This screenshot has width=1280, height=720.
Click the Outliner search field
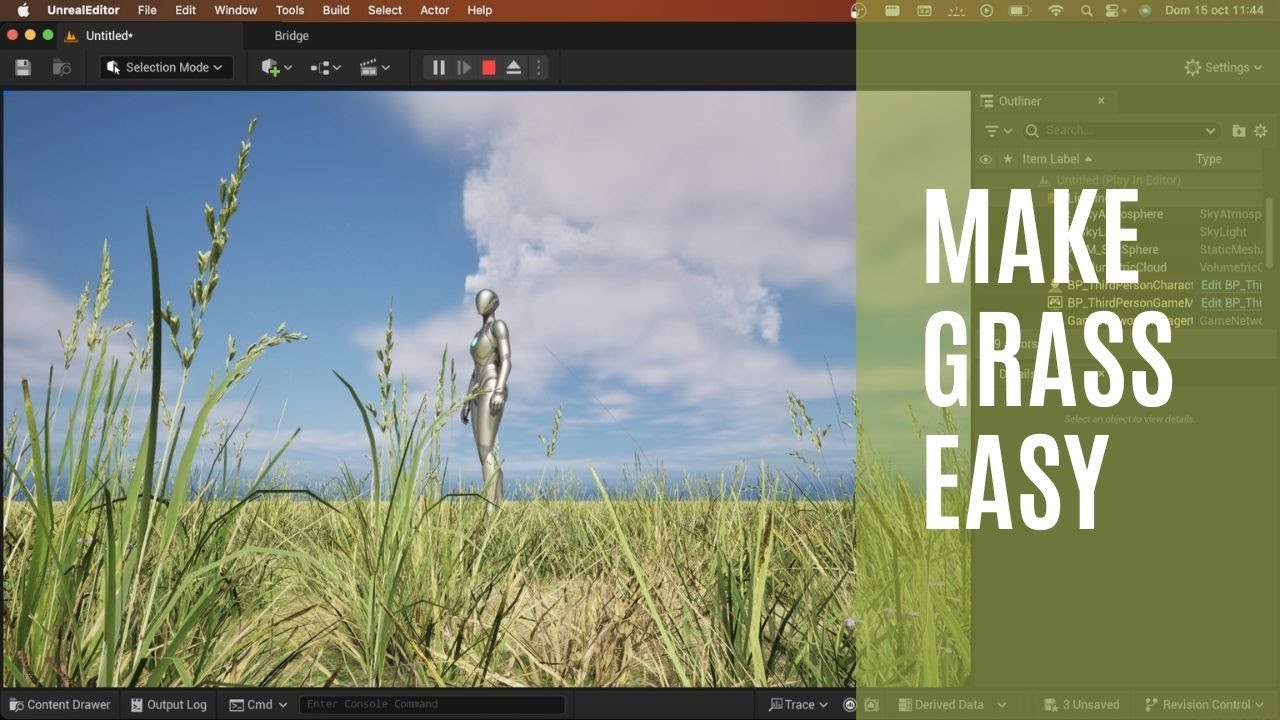pyautogui.click(x=1121, y=131)
